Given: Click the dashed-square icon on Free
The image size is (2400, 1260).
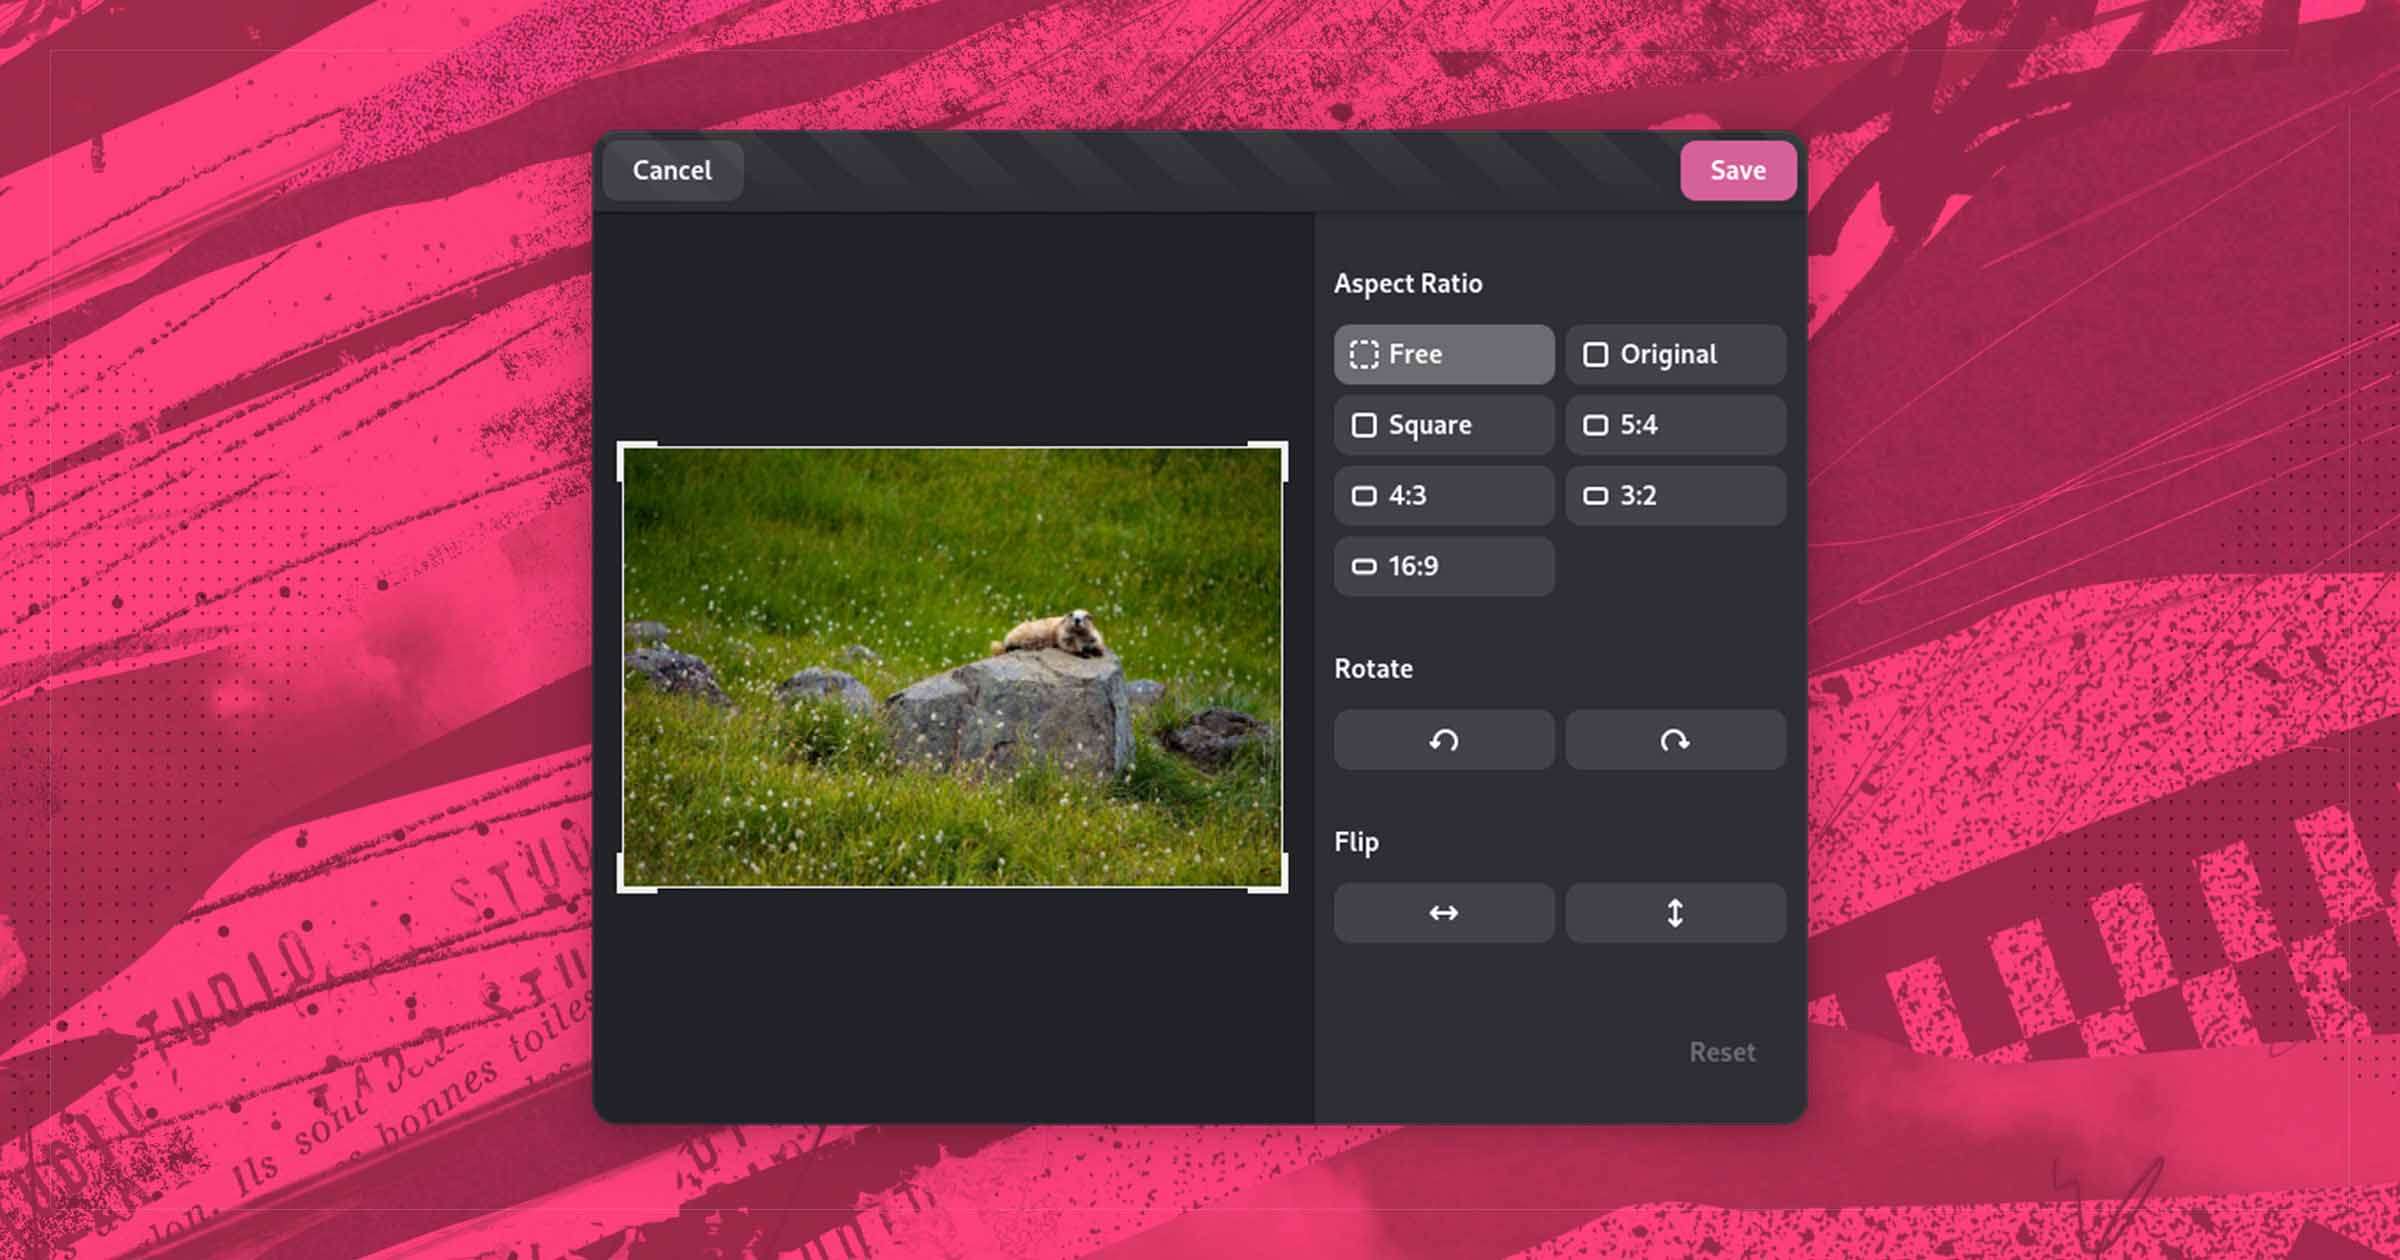Looking at the screenshot, I should click(x=1364, y=354).
